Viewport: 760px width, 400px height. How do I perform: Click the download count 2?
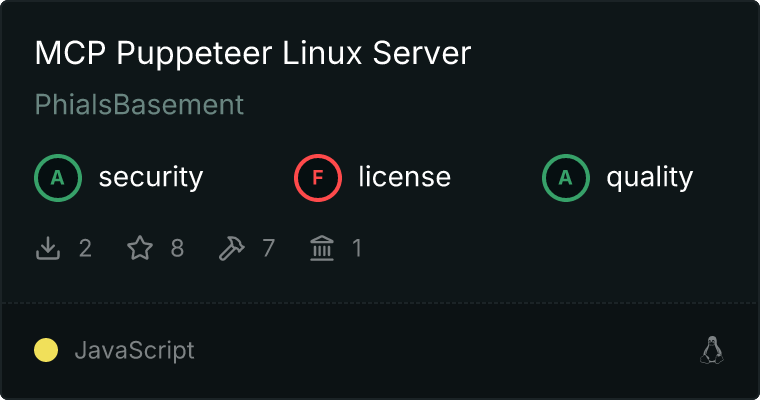pos(85,248)
